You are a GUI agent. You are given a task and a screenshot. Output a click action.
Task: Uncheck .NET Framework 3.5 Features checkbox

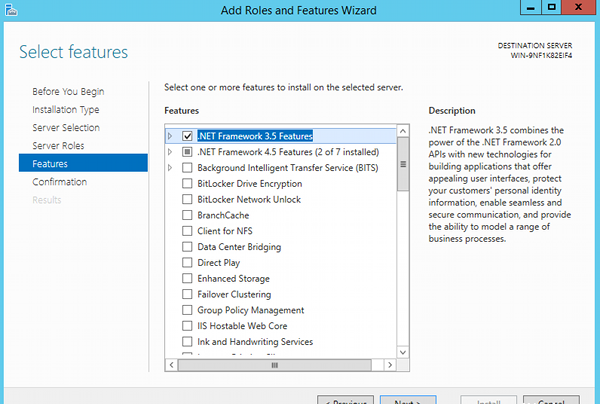click(x=187, y=136)
